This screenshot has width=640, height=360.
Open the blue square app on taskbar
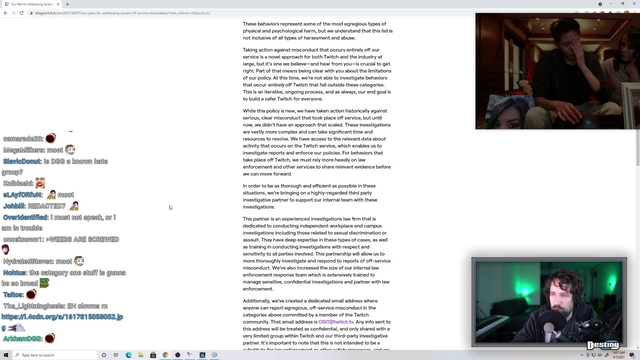click(x=202, y=355)
